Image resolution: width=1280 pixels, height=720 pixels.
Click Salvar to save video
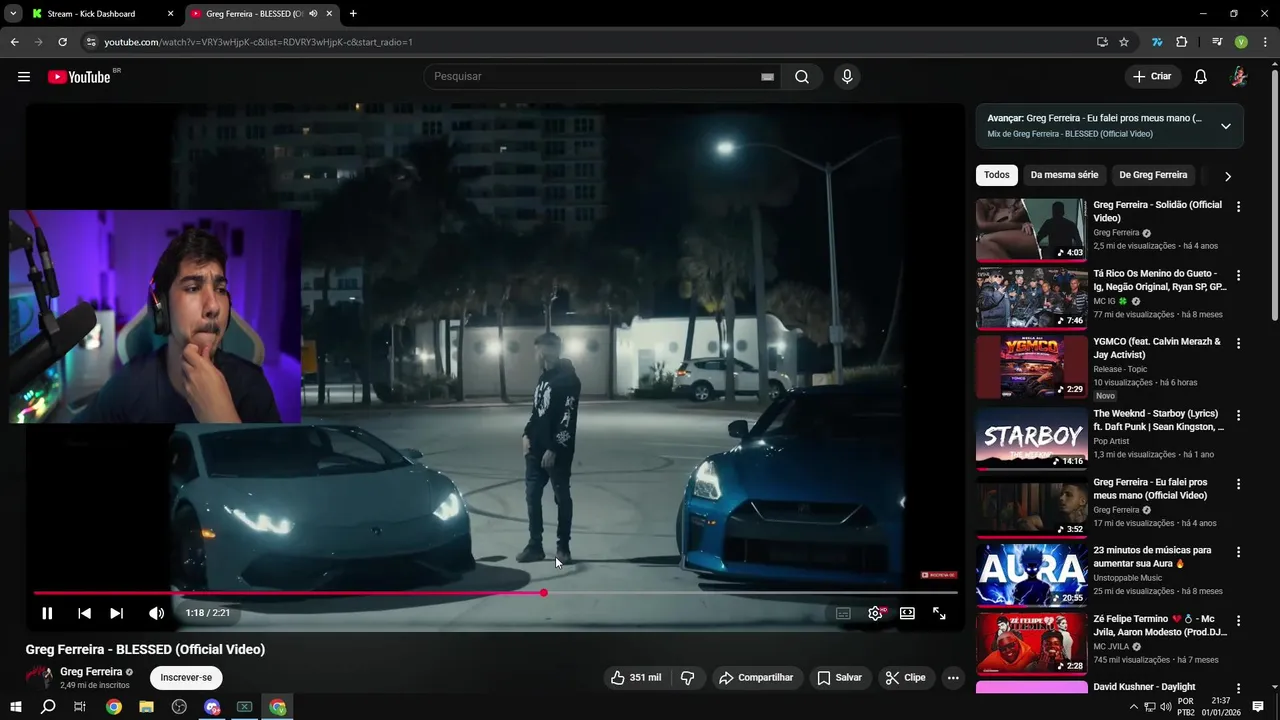click(840, 677)
